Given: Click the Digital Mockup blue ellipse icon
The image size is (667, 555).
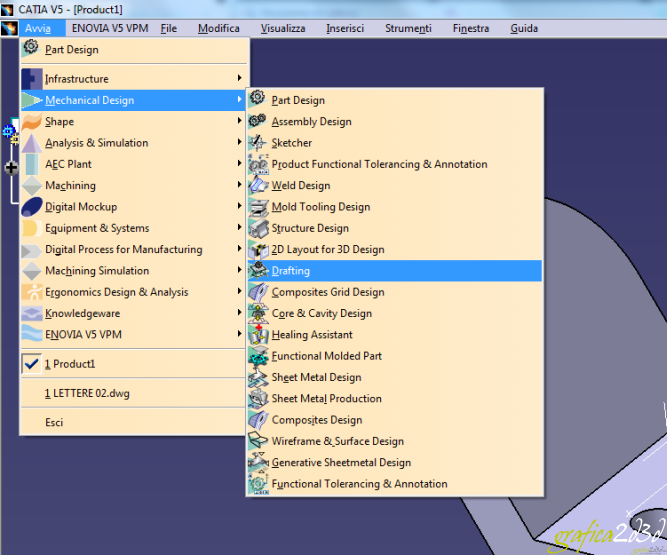Looking at the screenshot, I should 32,207.
